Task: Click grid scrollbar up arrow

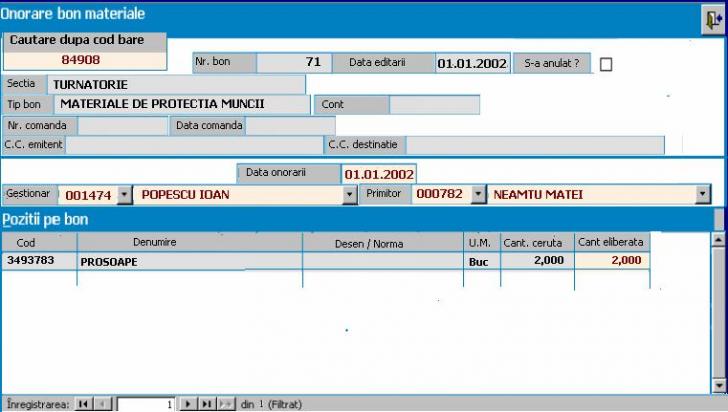Action: (x=717, y=240)
